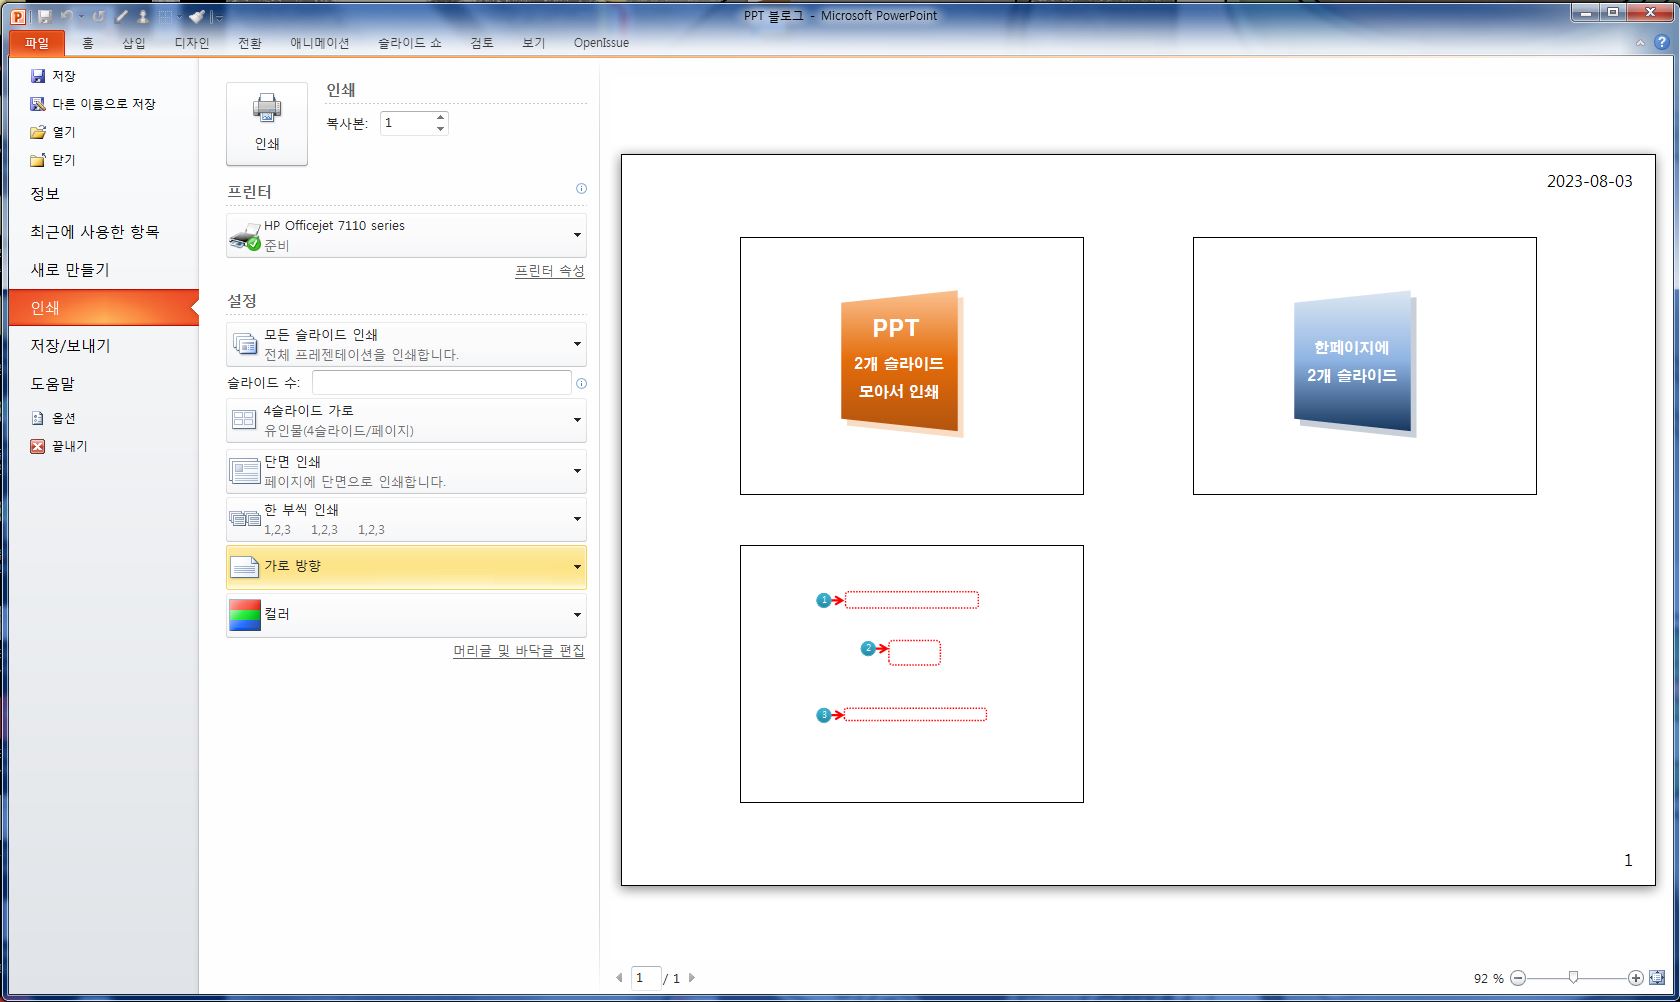
Task: Click the blue 한페이지에 slide thumbnail
Action: click(1365, 366)
